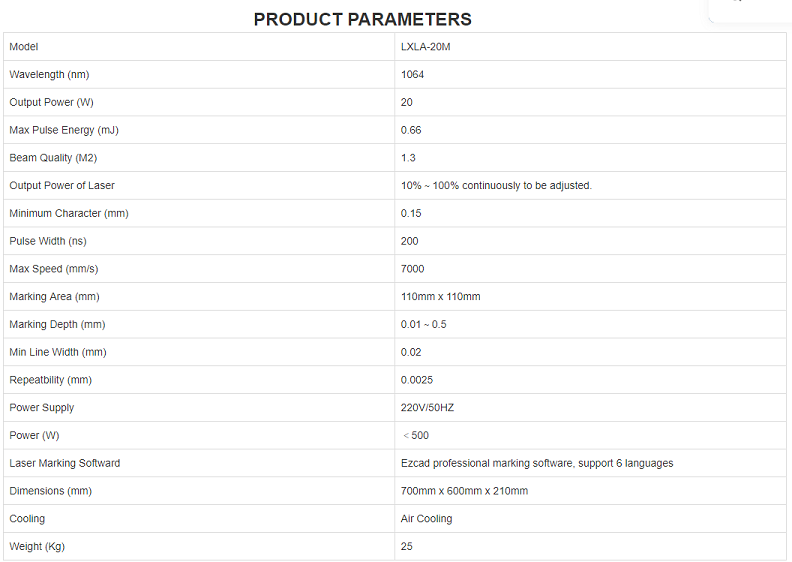792x562 pixels.
Task: Select the 110mm x 110mm marking area
Action: click(x=440, y=297)
